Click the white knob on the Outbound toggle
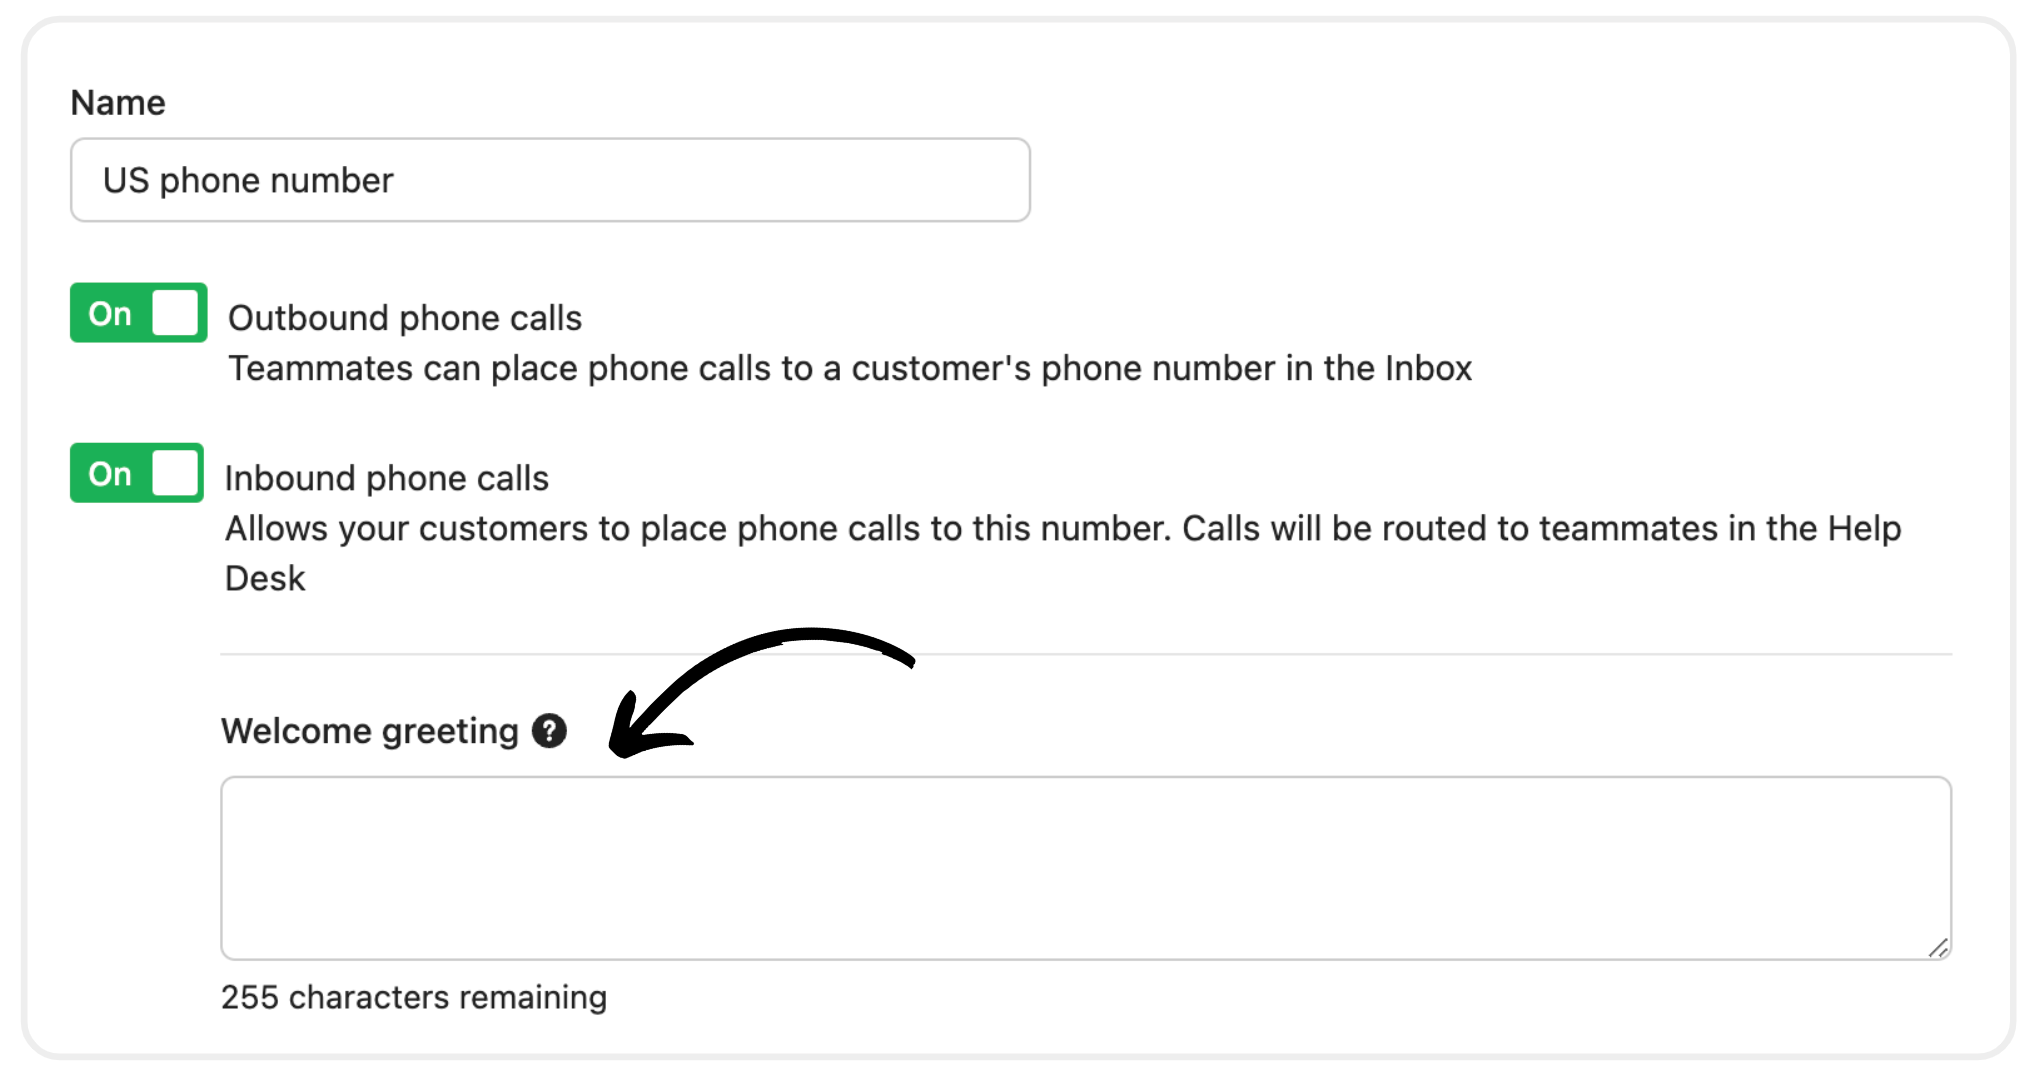The width and height of the screenshot is (2038, 1092). coord(176,313)
